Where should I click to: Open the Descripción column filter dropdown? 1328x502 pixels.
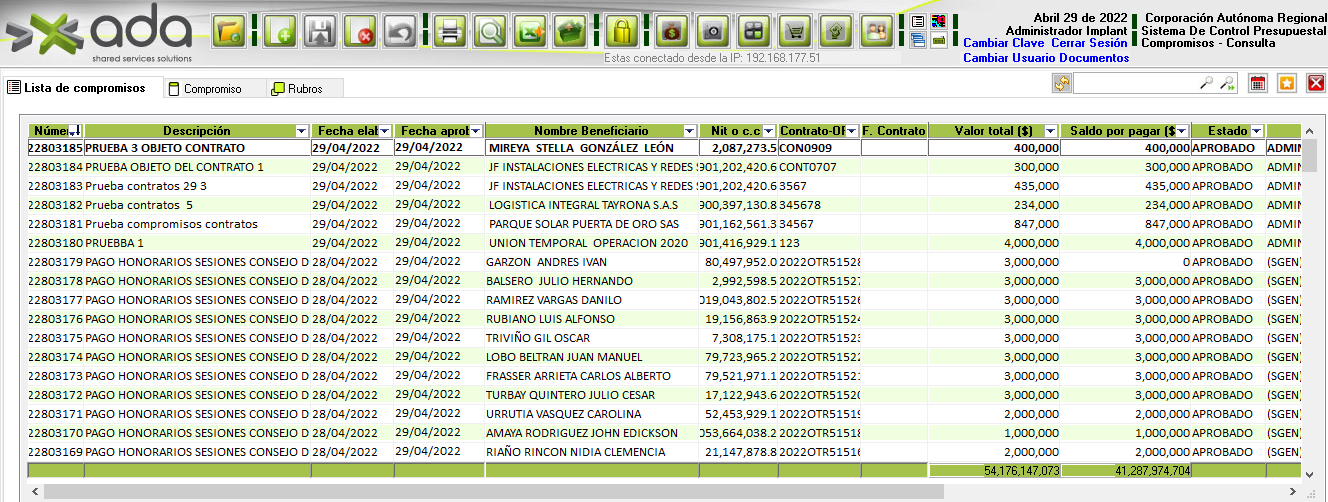(302, 132)
